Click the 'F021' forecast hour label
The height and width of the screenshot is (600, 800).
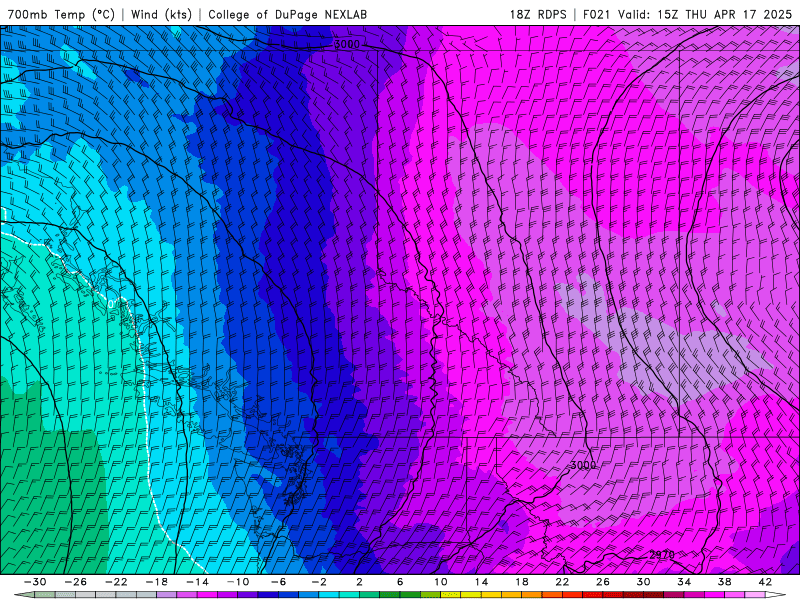[596, 14]
